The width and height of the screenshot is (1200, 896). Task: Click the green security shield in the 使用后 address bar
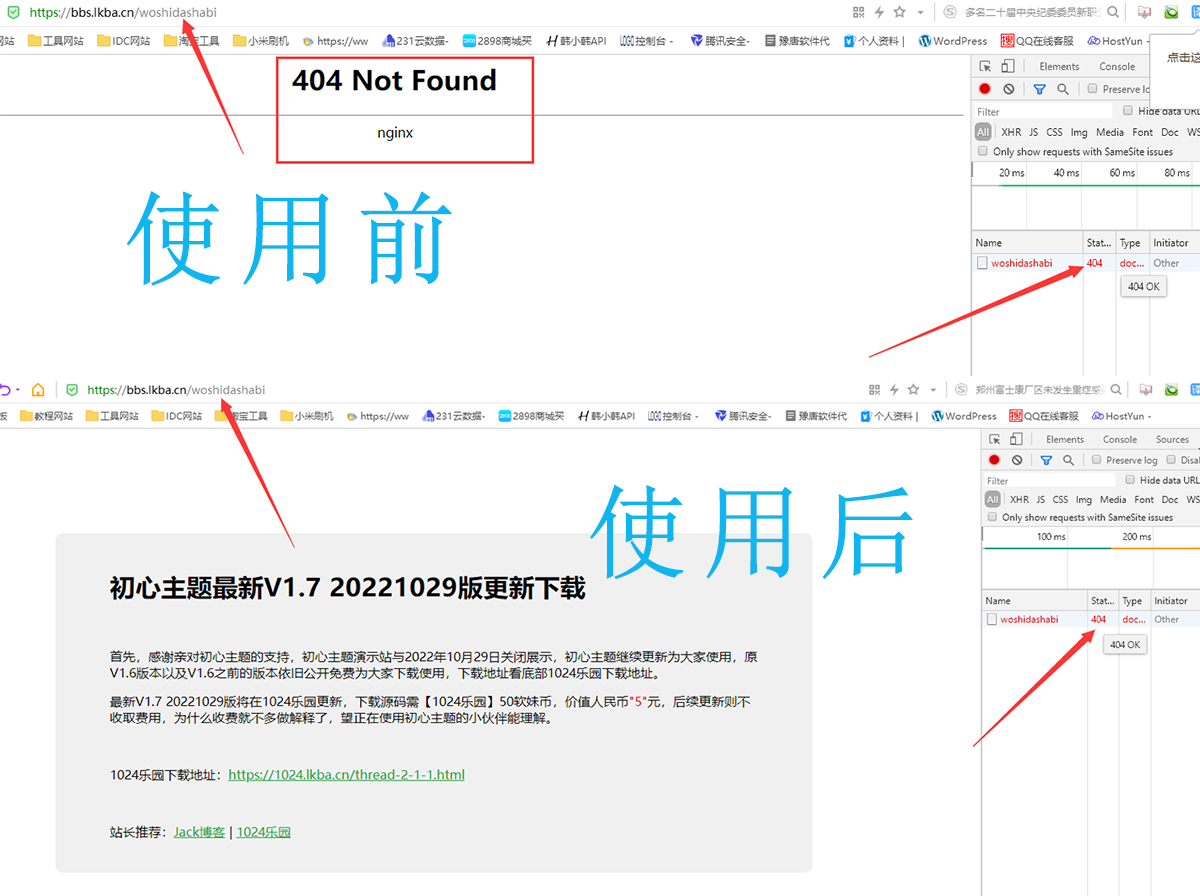coord(72,390)
